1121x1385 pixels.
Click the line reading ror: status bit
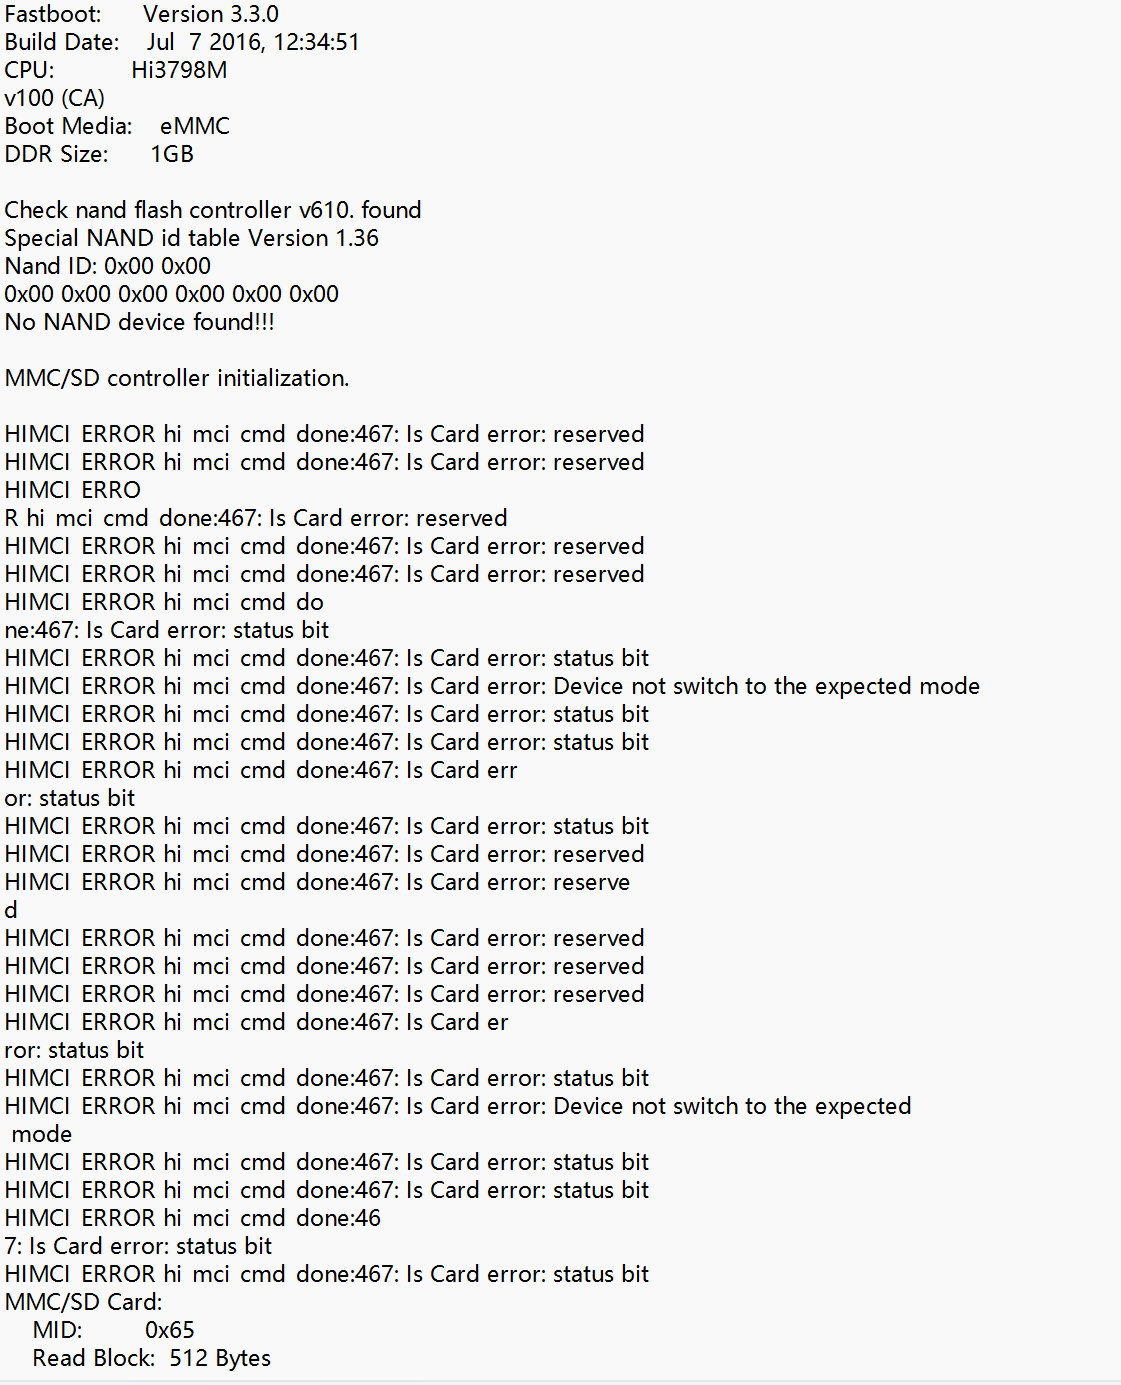pos(74,1051)
